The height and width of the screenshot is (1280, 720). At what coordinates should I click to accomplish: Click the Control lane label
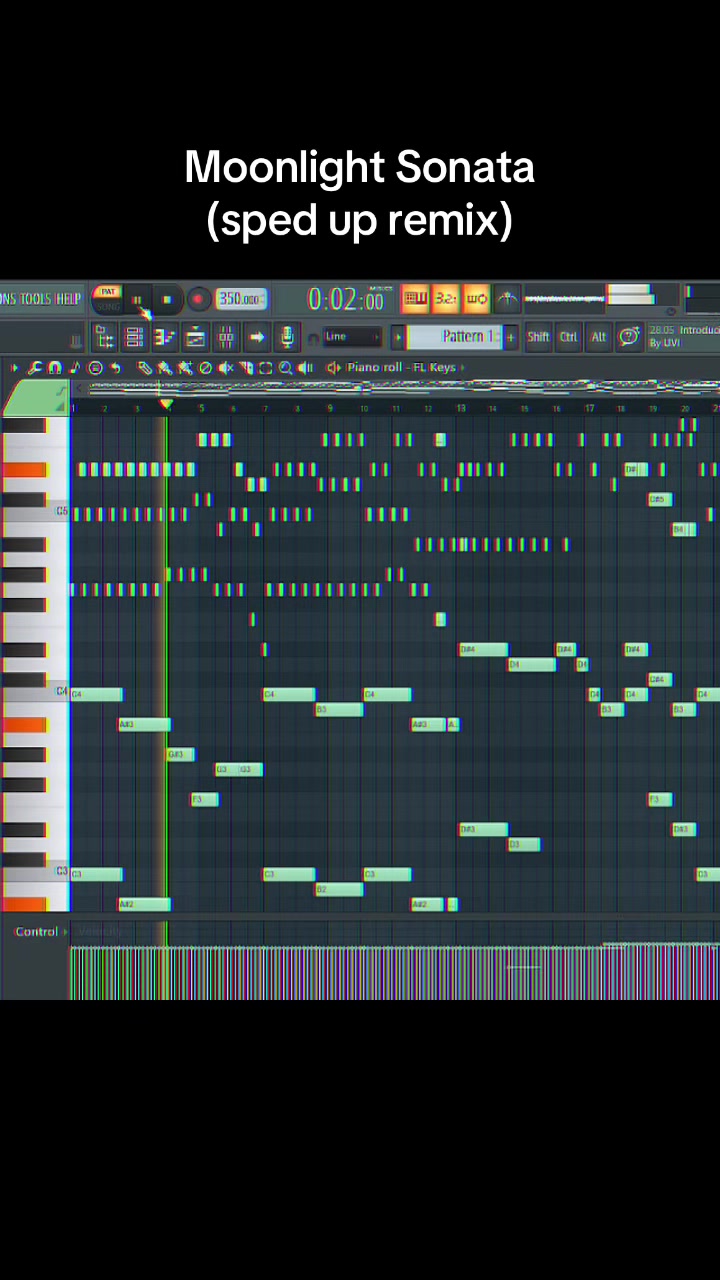[36, 931]
